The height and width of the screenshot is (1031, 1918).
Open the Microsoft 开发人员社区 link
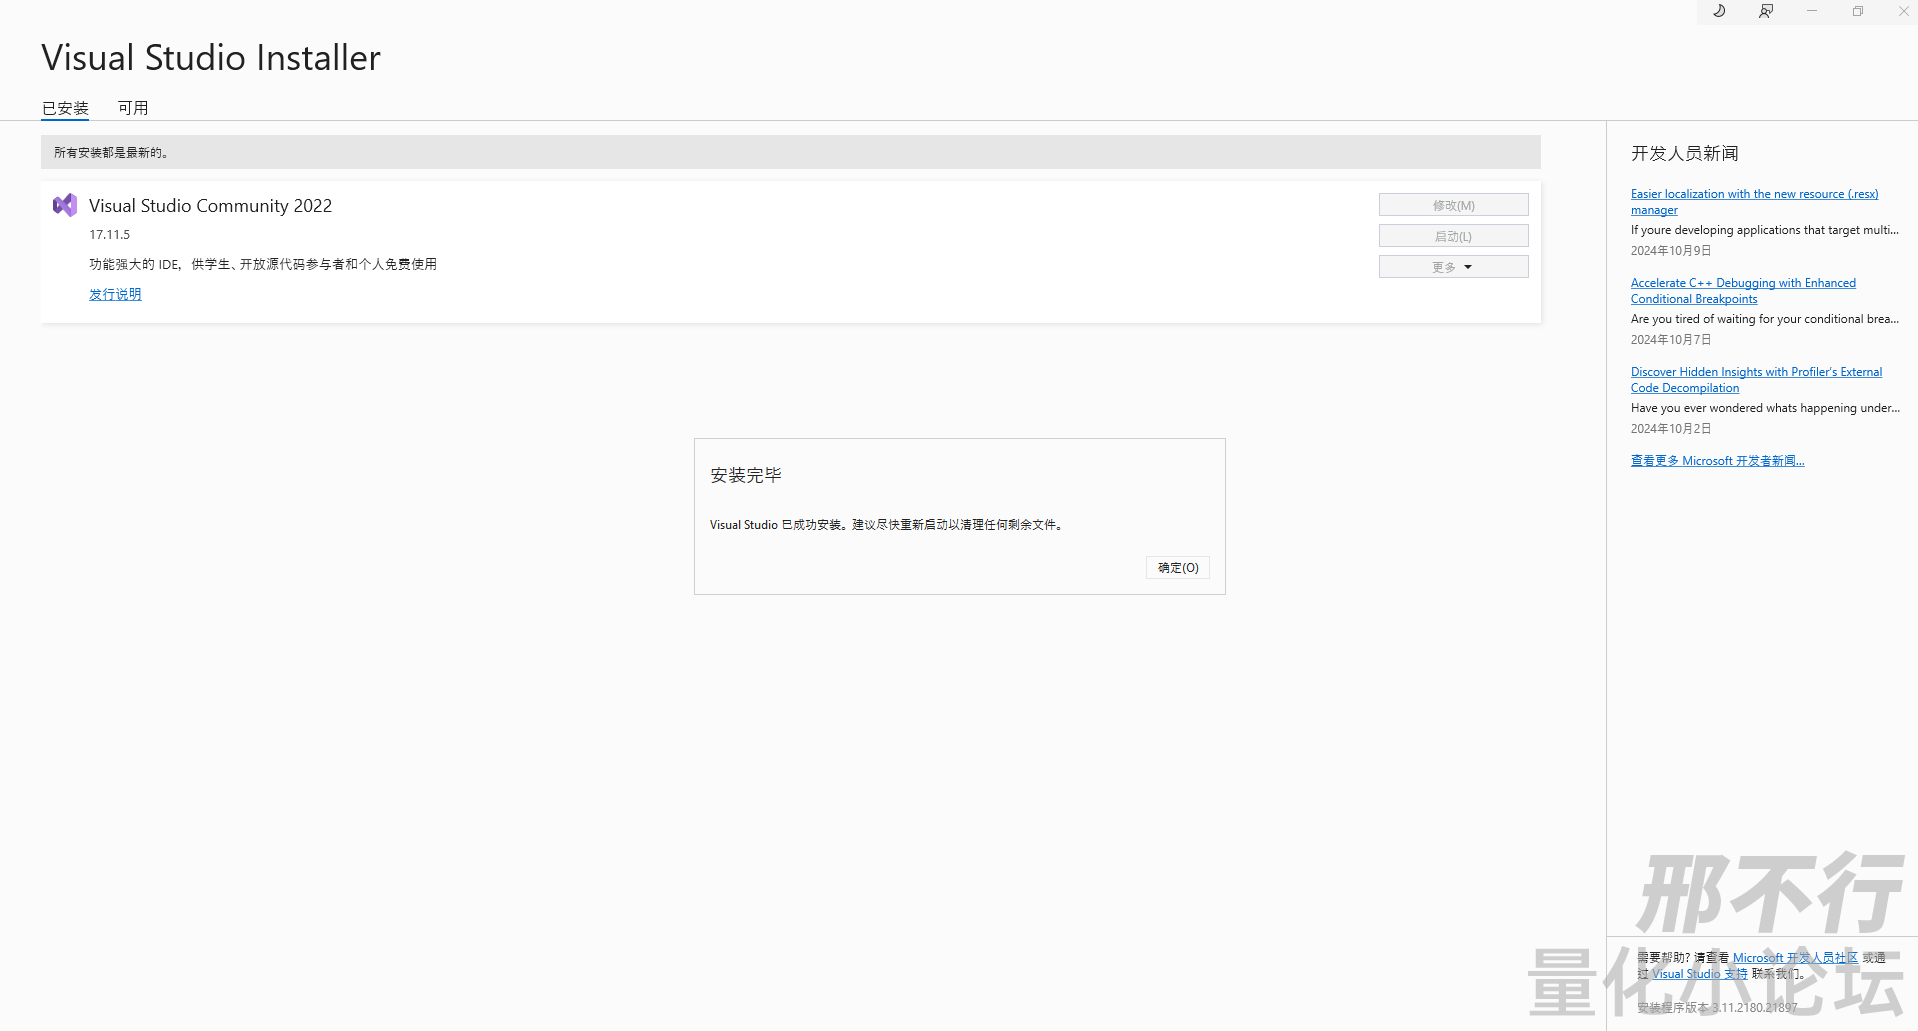pyautogui.click(x=1795, y=958)
